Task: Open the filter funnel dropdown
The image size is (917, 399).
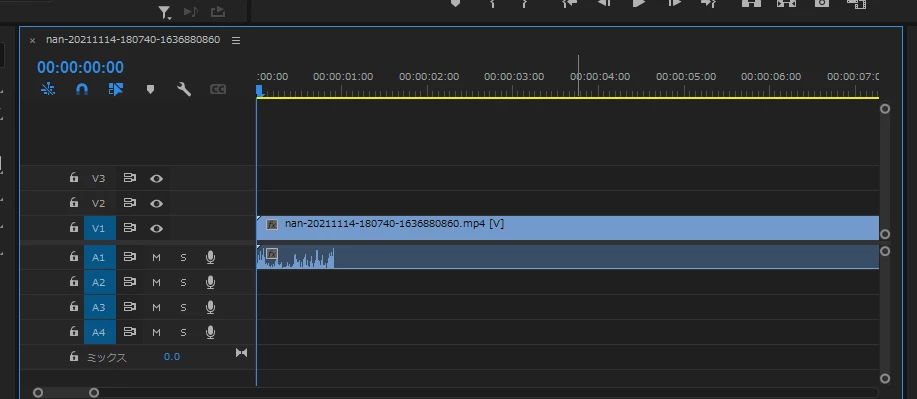Action: [165, 12]
